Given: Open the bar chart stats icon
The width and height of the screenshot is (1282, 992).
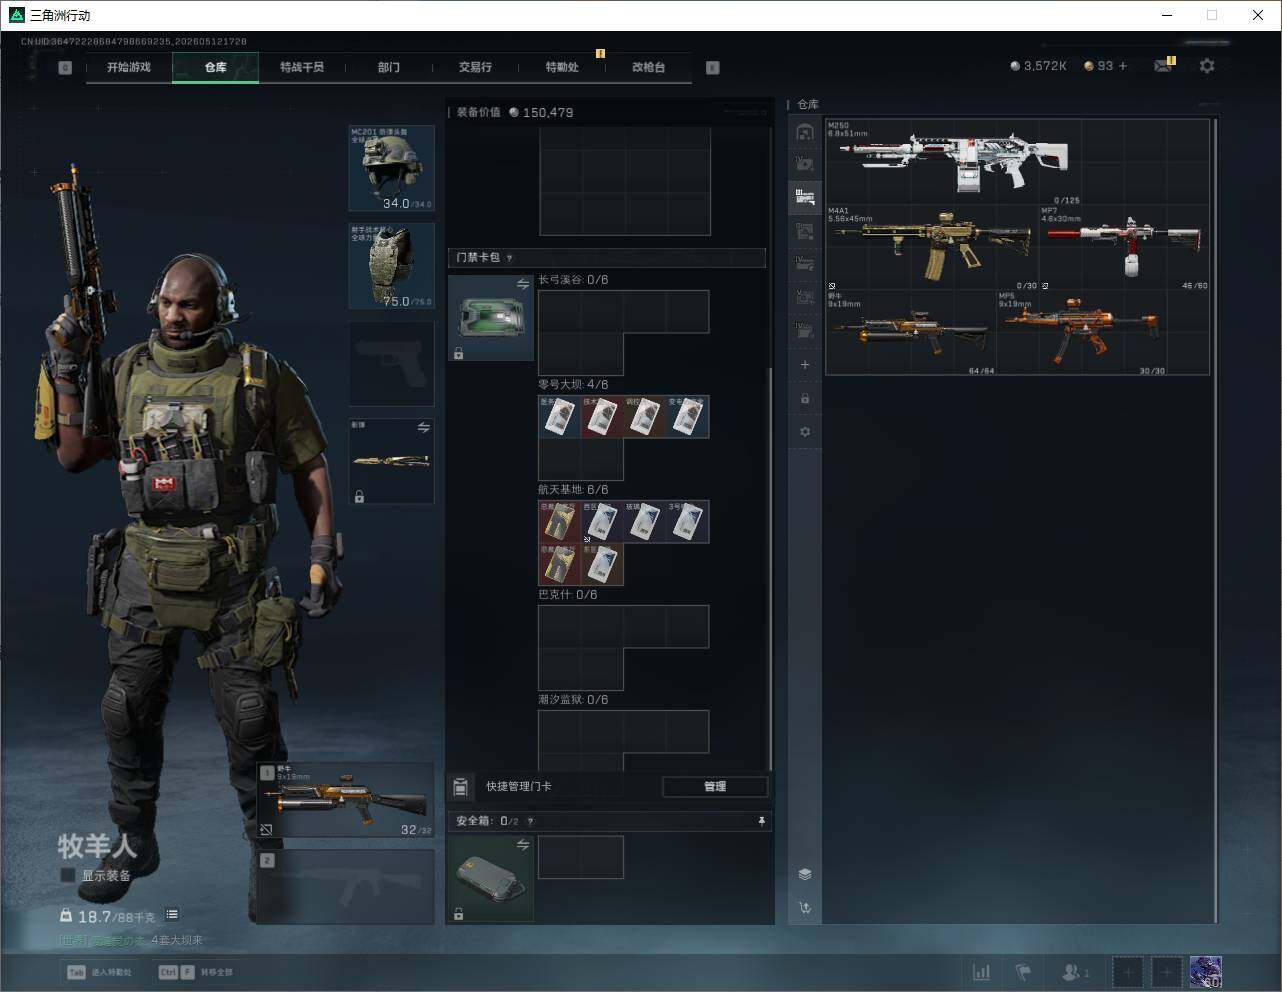Looking at the screenshot, I should coord(982,972).
